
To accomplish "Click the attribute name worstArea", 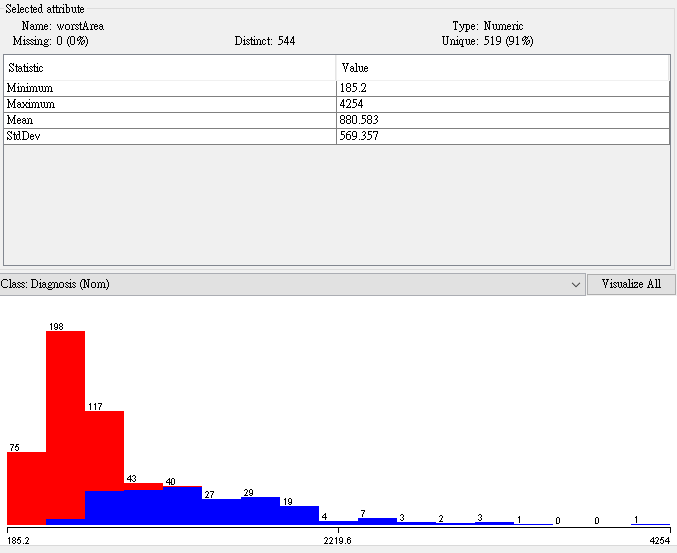I will click(80, 26).
